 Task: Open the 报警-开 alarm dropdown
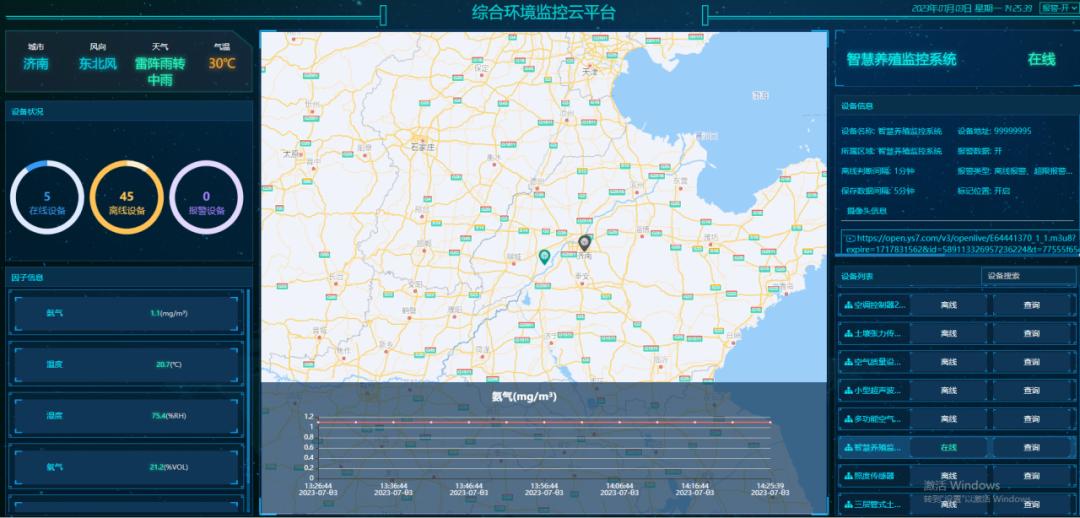point(1057,8)
